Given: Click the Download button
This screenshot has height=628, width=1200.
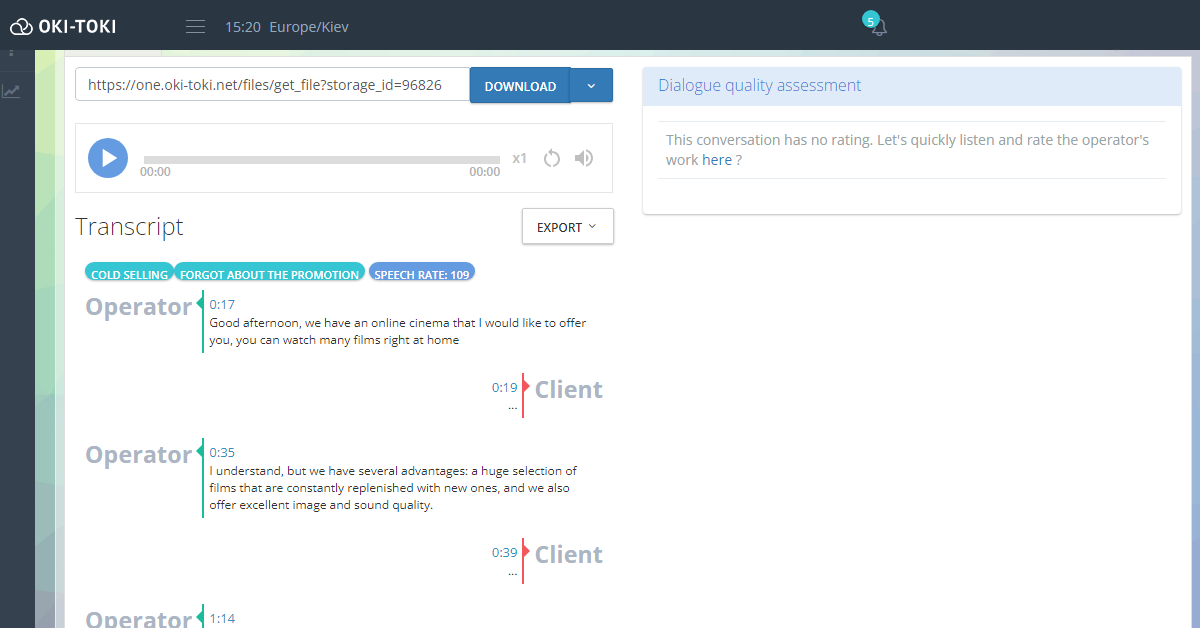Looking at the screenshot, I should 520,86.
